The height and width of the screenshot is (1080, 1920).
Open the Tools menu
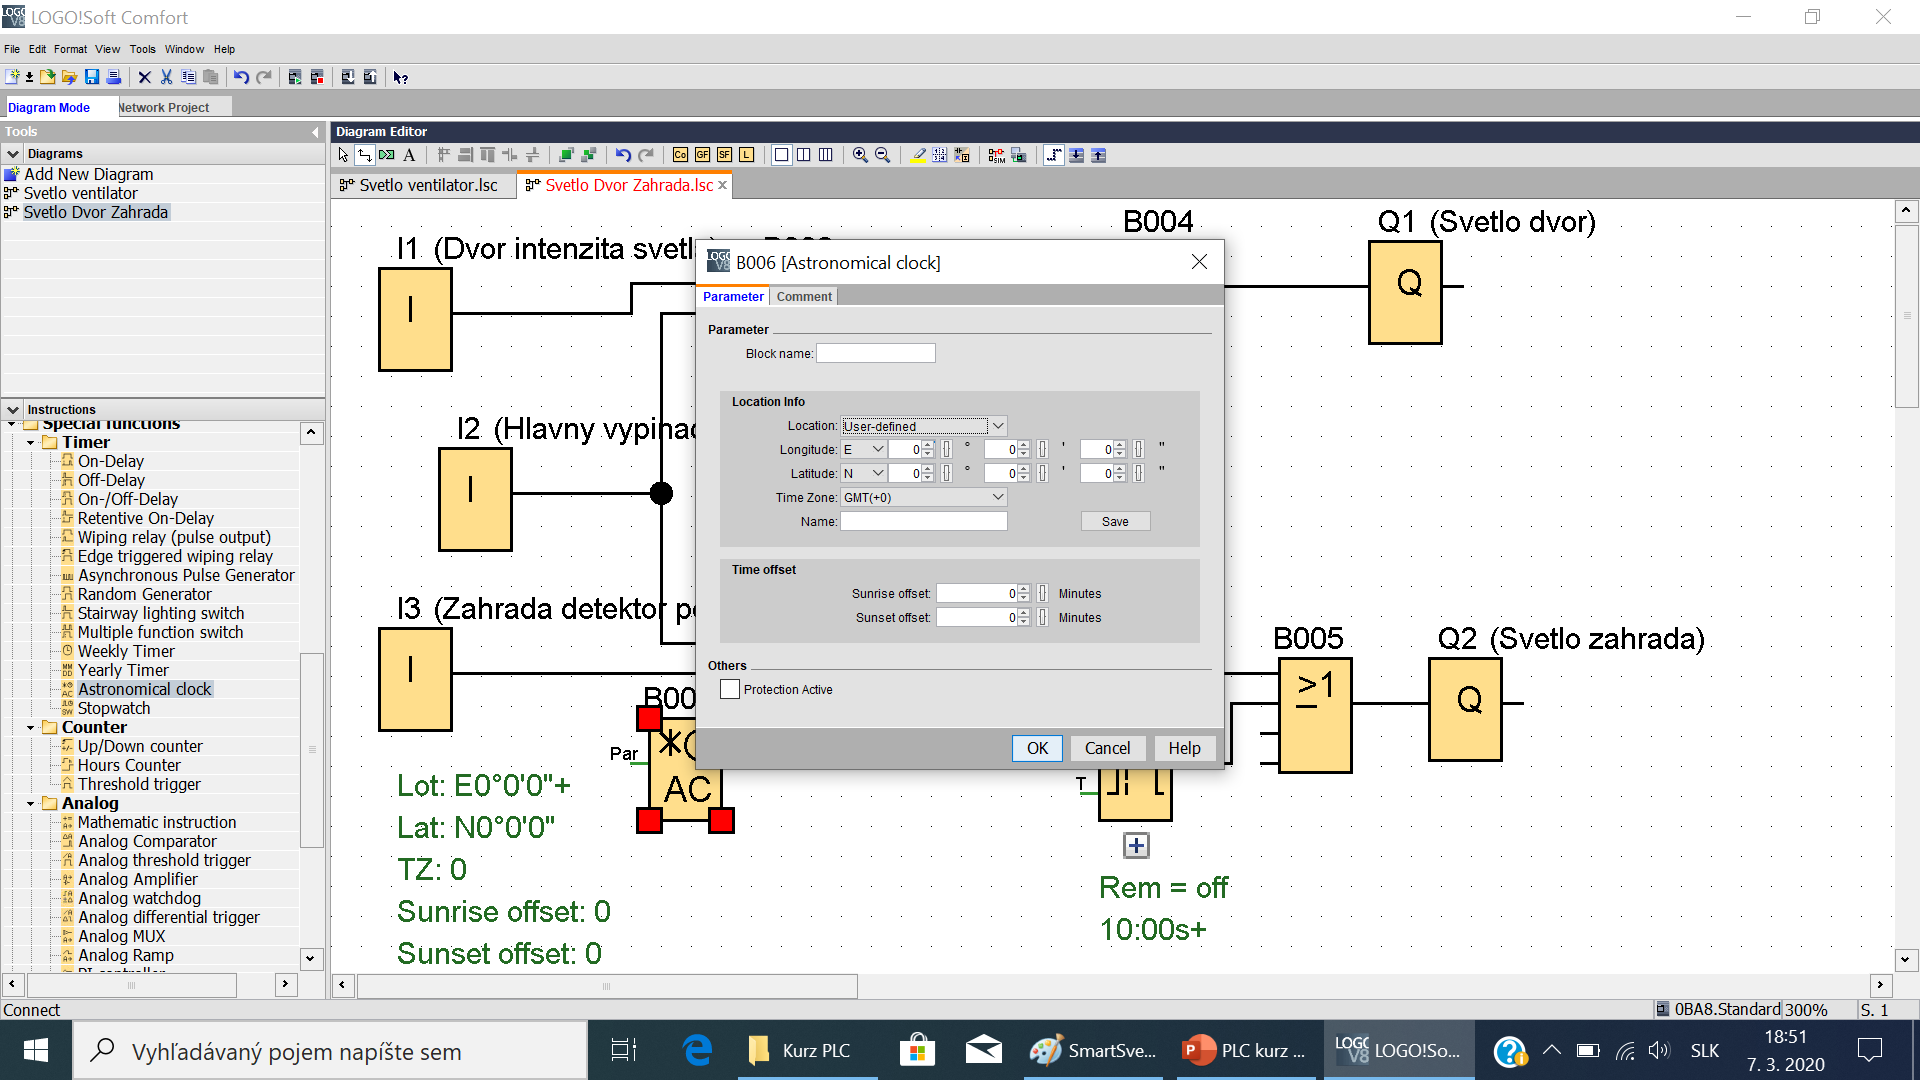coord(142,49)
